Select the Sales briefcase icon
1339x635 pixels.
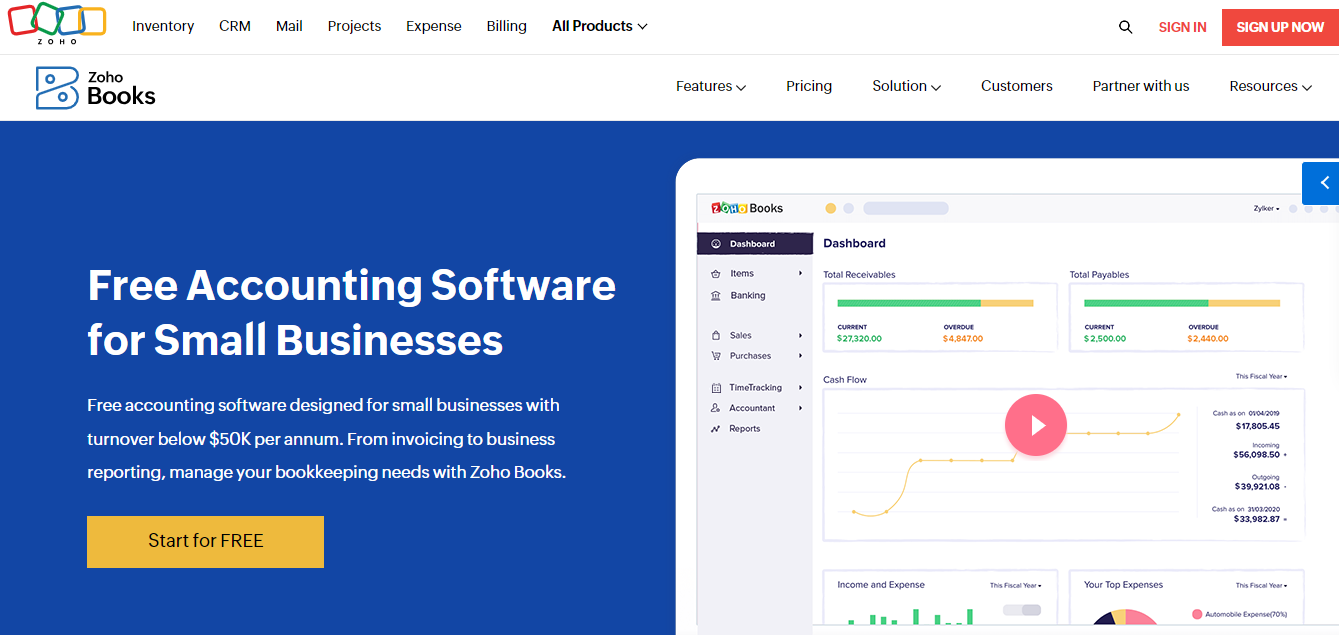(x=716, y=334)
